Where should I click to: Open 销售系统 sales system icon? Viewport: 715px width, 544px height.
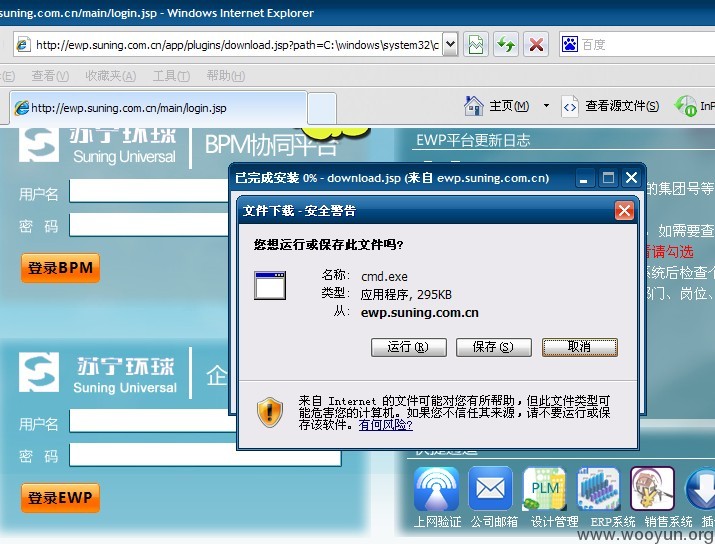click(652, 489)
